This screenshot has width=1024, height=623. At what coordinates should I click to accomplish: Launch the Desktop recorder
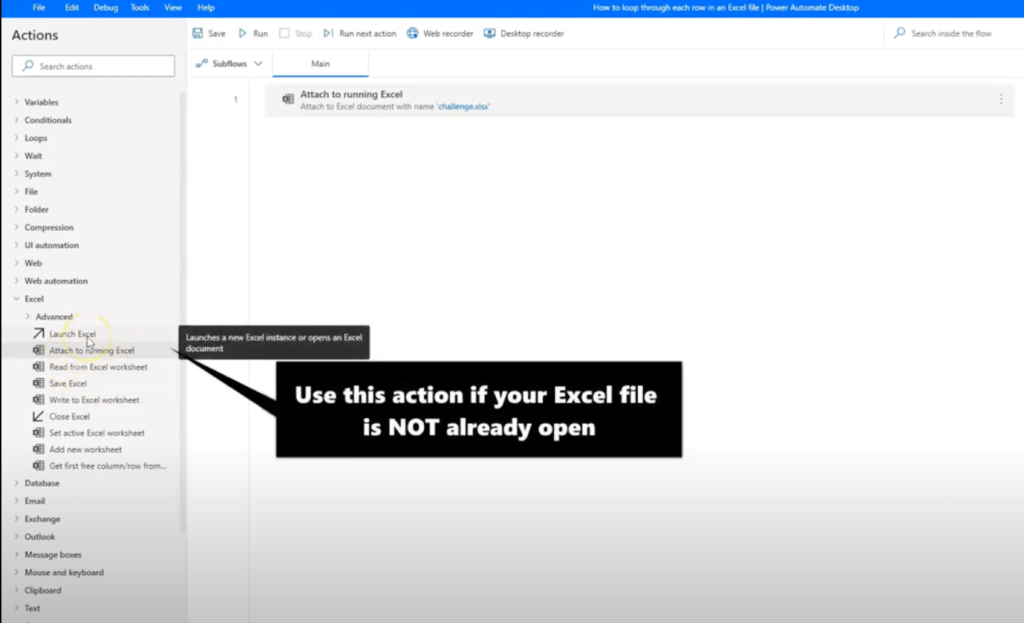(x=523, y=32)
